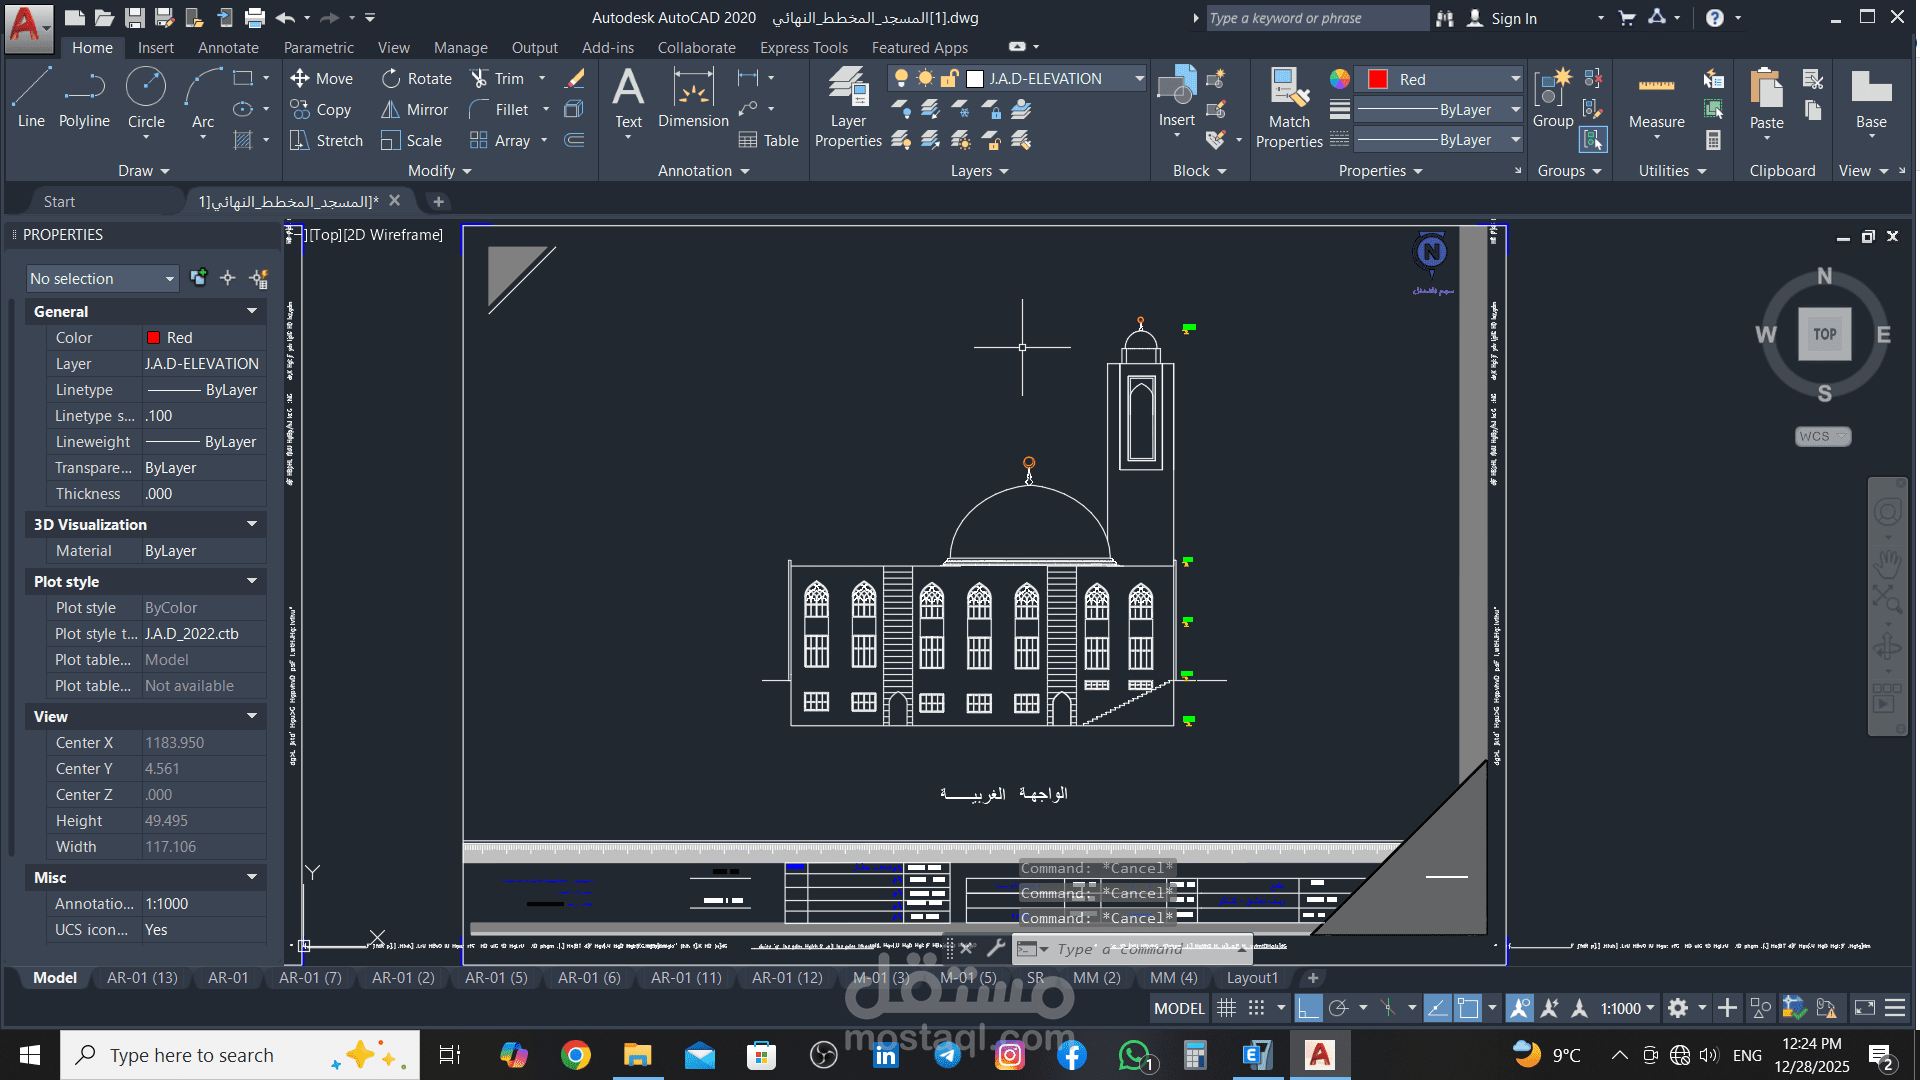Pick the Arc tool
The width and height of the screenshot is (1920, 1080).
[x=203, y=98]
